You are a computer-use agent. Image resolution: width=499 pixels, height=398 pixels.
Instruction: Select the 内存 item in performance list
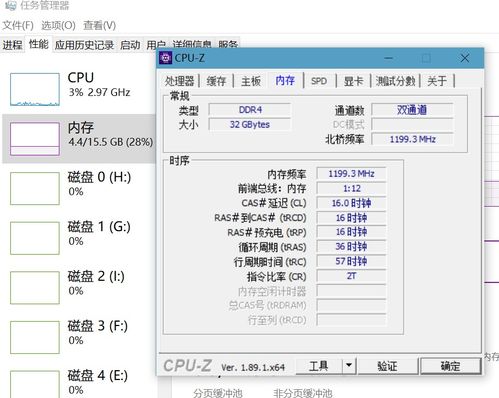tap(79, 138)
